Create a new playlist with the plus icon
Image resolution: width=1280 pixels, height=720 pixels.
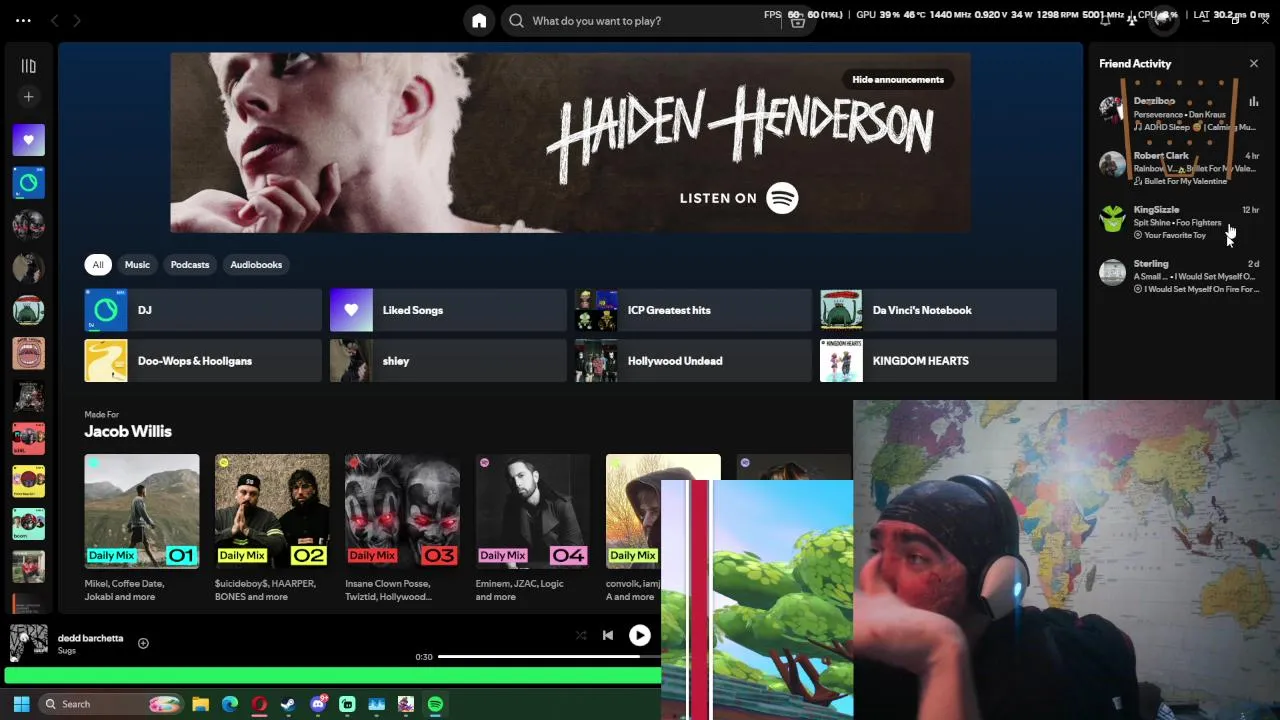point(28,97)
